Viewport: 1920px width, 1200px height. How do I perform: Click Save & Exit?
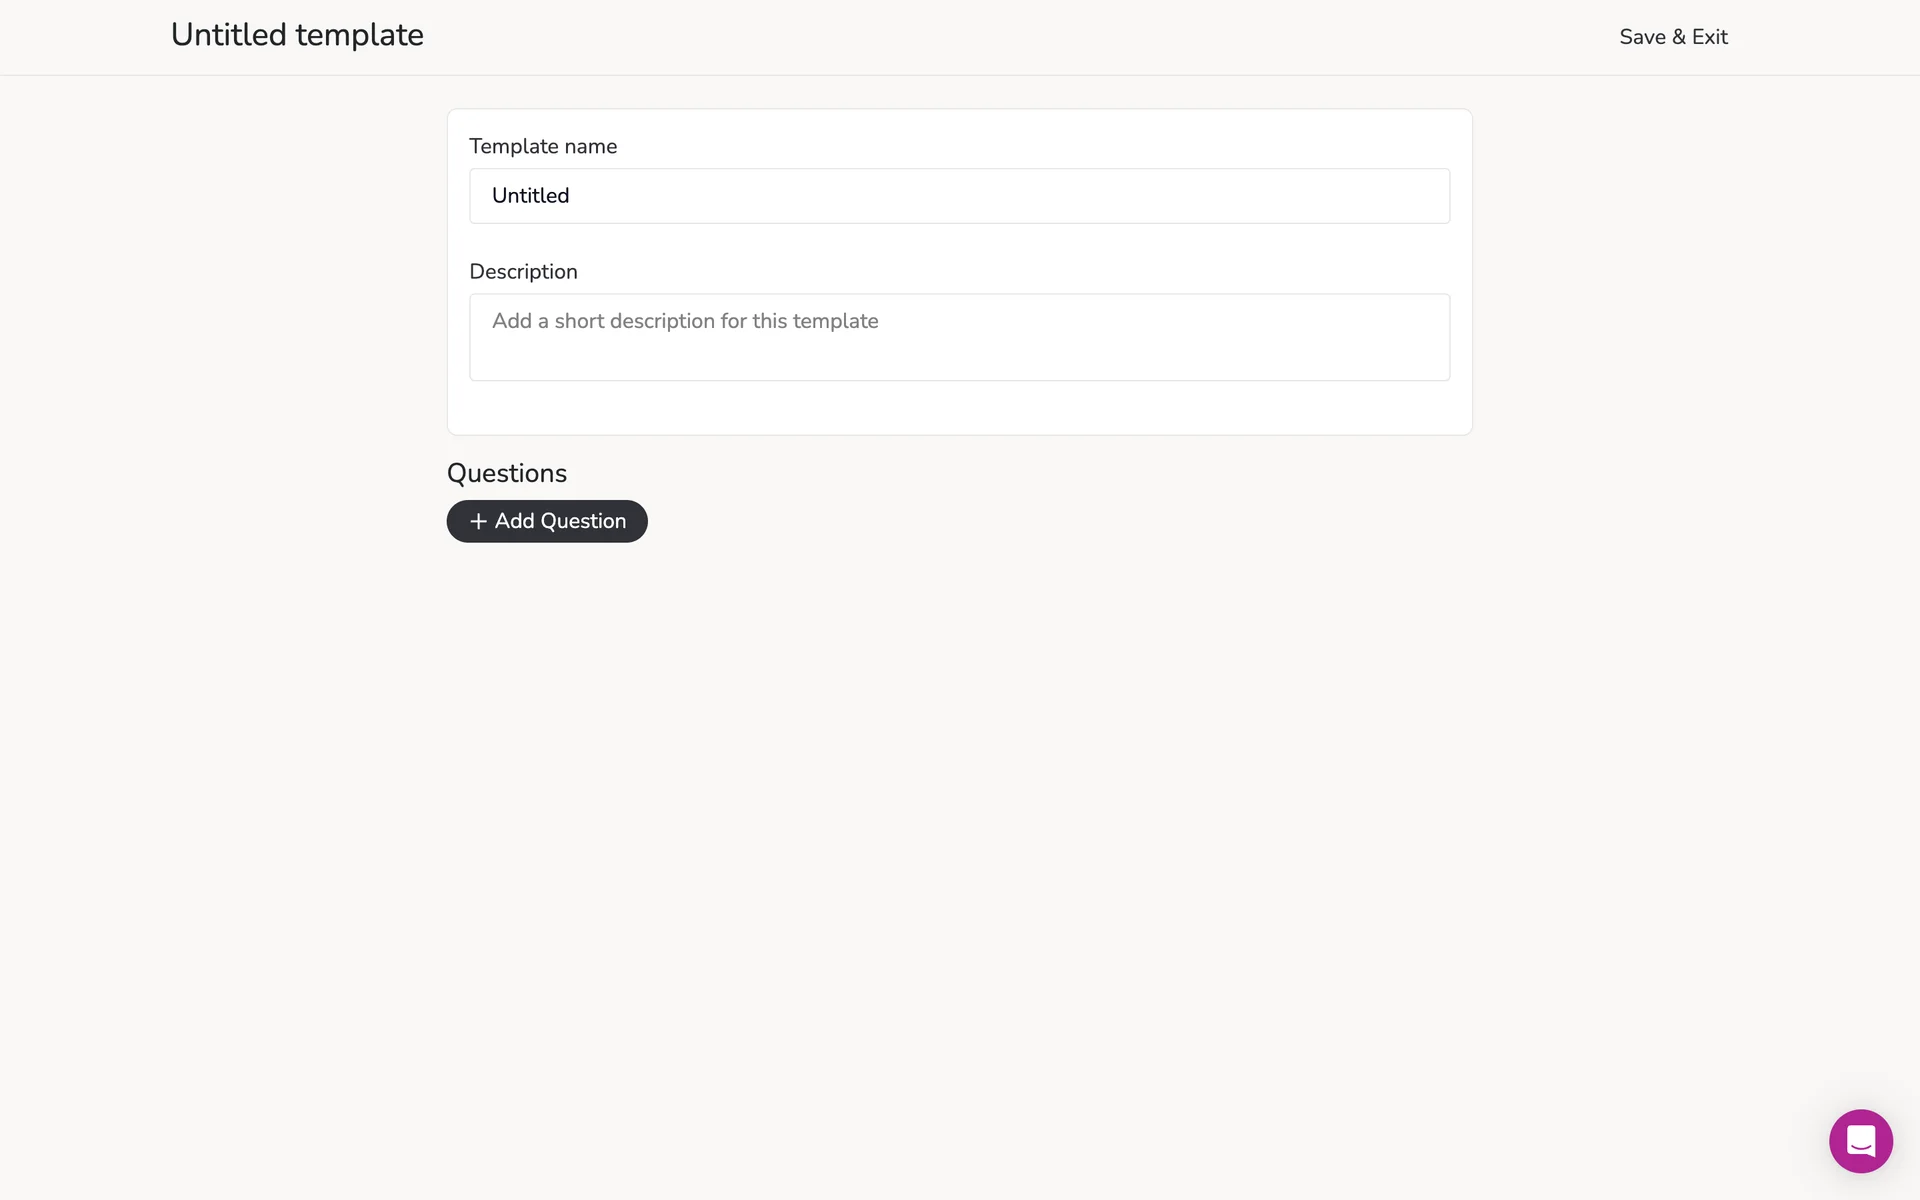click(1673, 37)
